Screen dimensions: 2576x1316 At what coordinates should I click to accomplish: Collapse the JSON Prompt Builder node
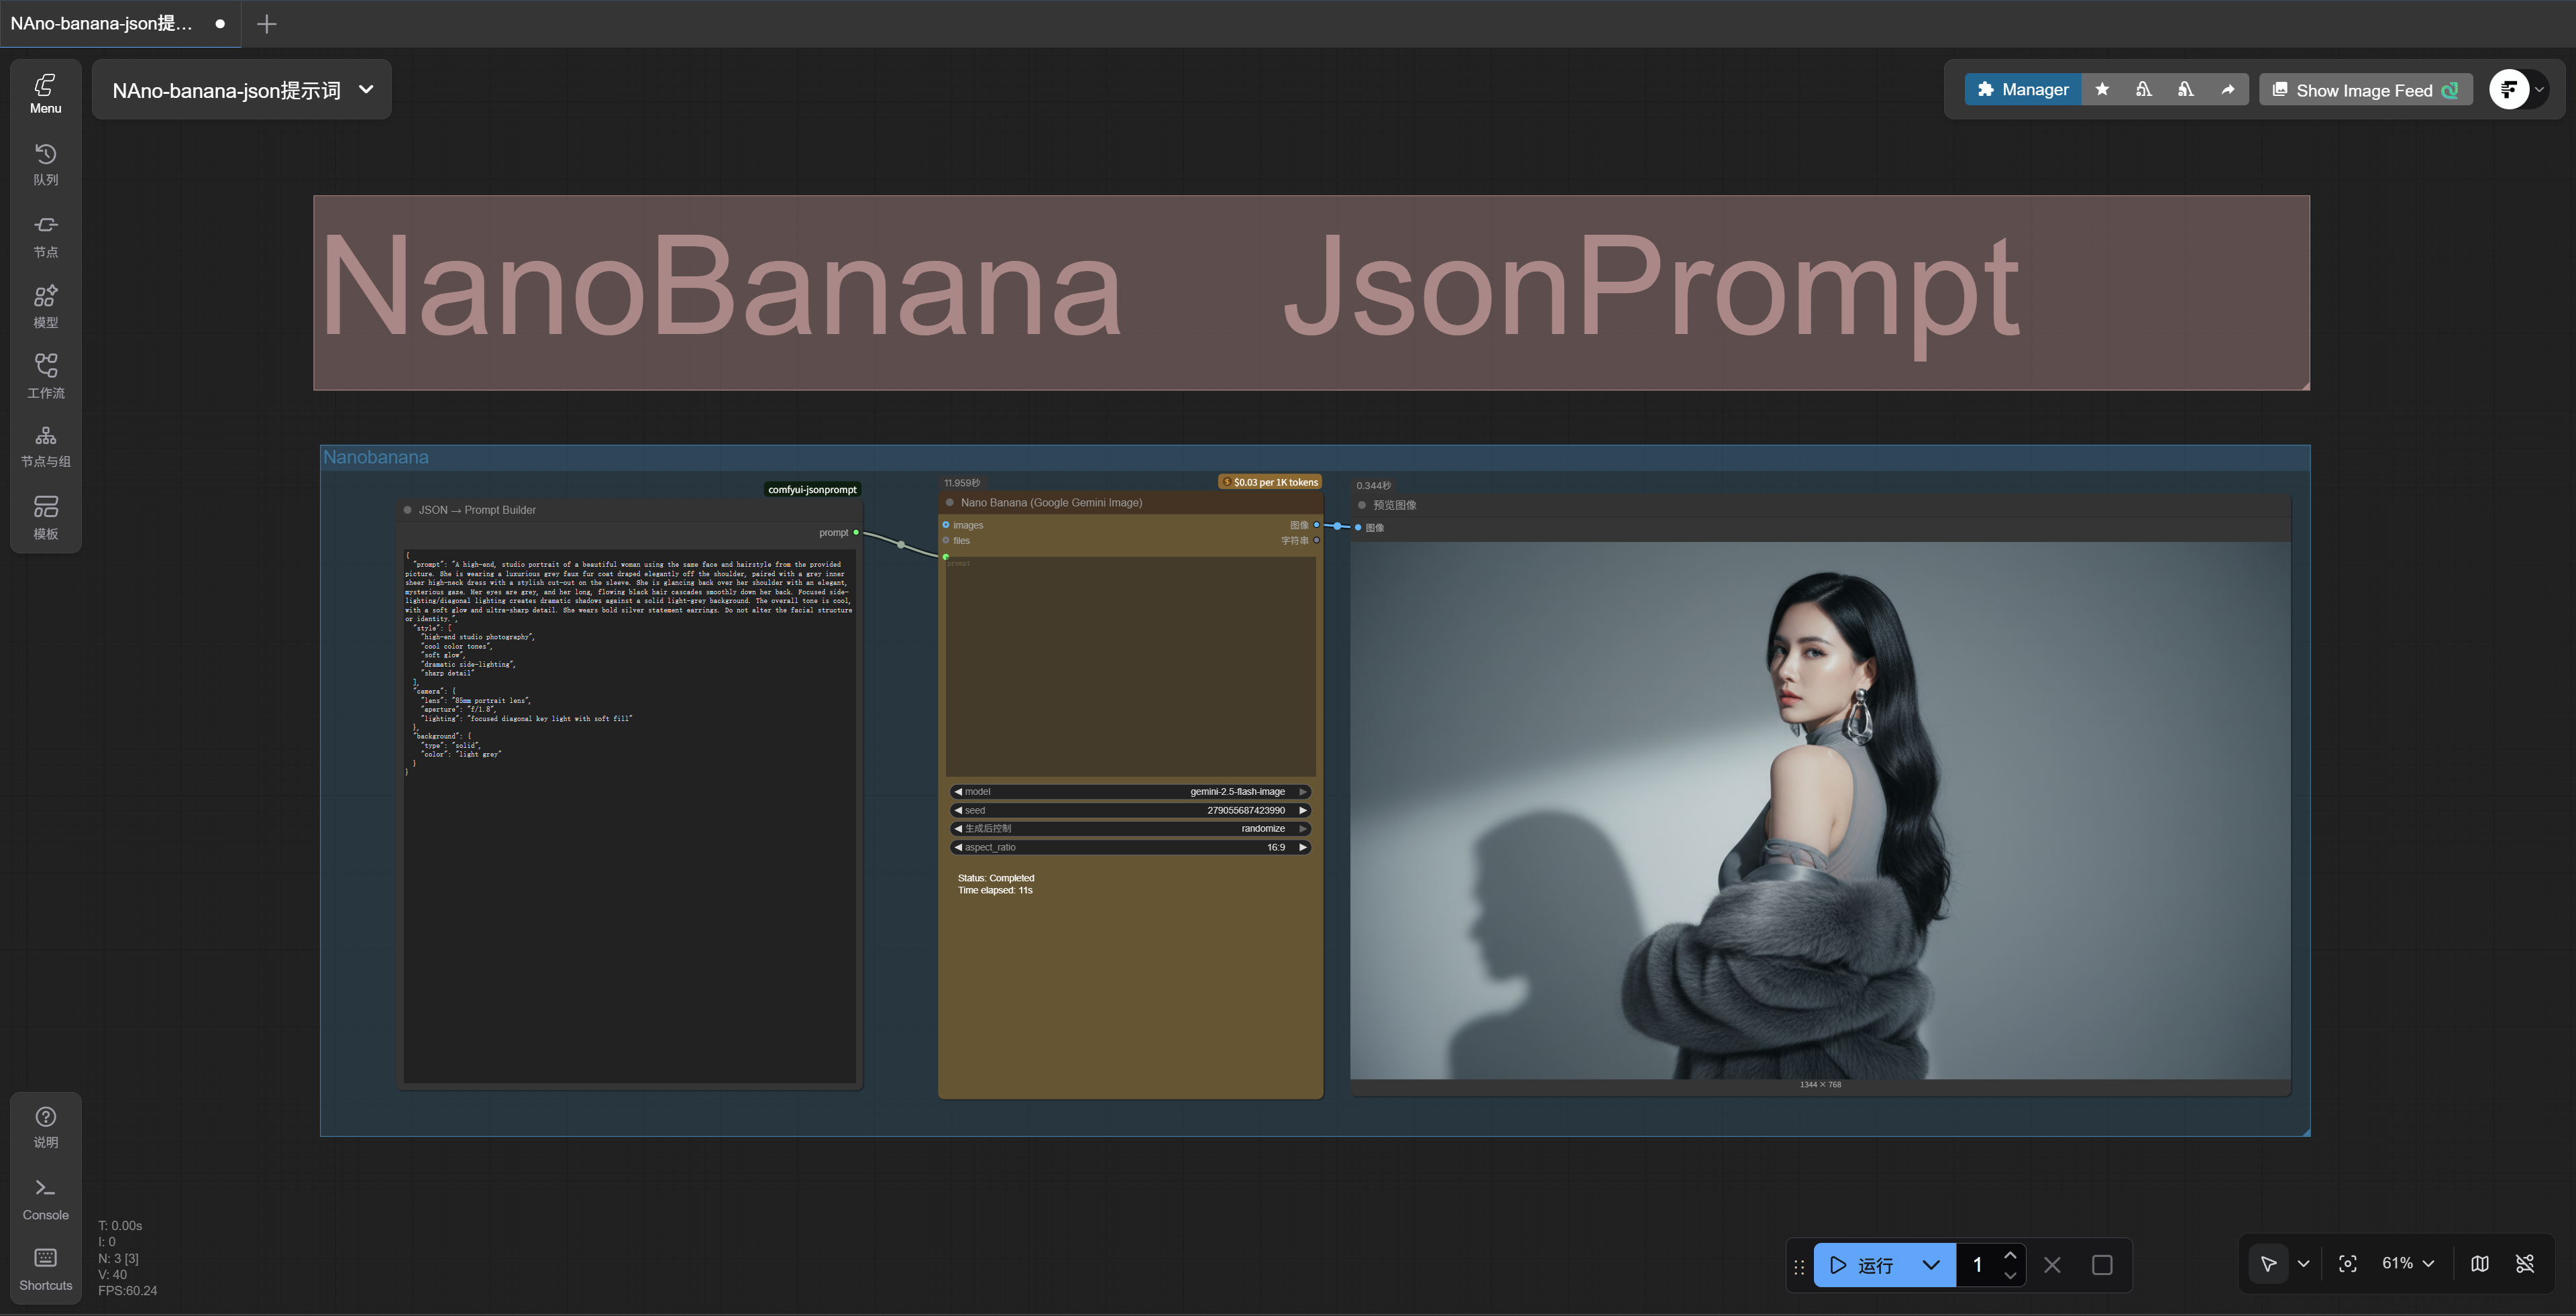pyautogui.click(x=407, y=510)
